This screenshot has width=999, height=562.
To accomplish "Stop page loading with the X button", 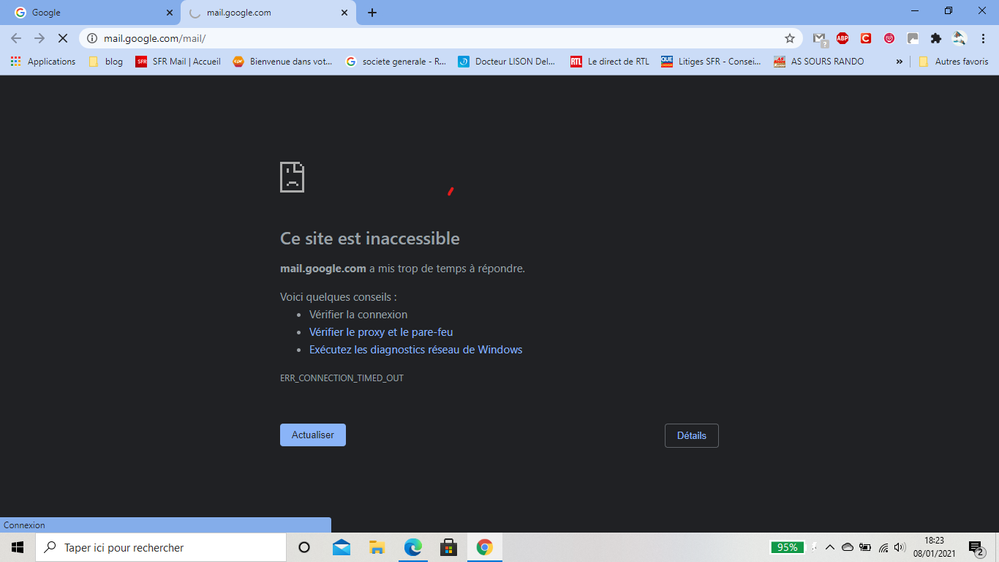I will point(62,38).
